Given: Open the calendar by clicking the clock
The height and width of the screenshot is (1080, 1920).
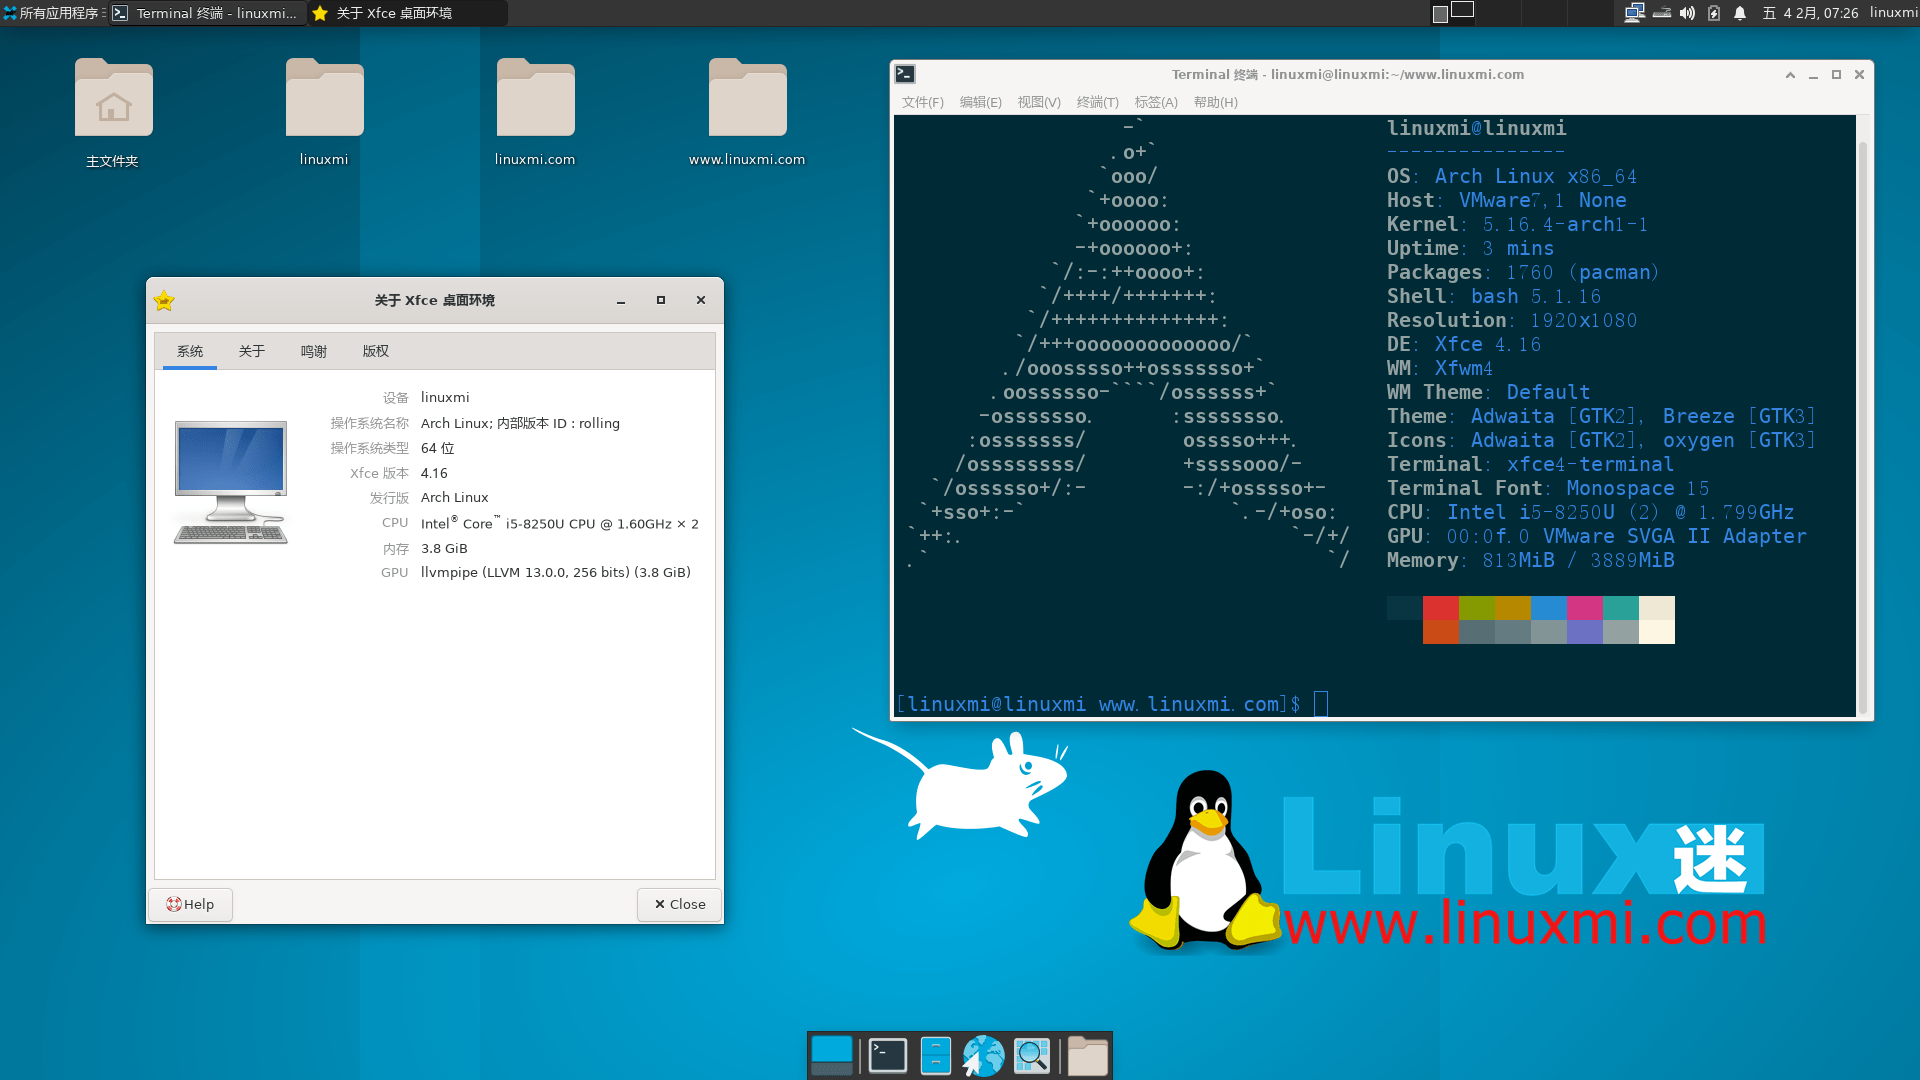Looking at the screenshot, I should coord(1812,13).
